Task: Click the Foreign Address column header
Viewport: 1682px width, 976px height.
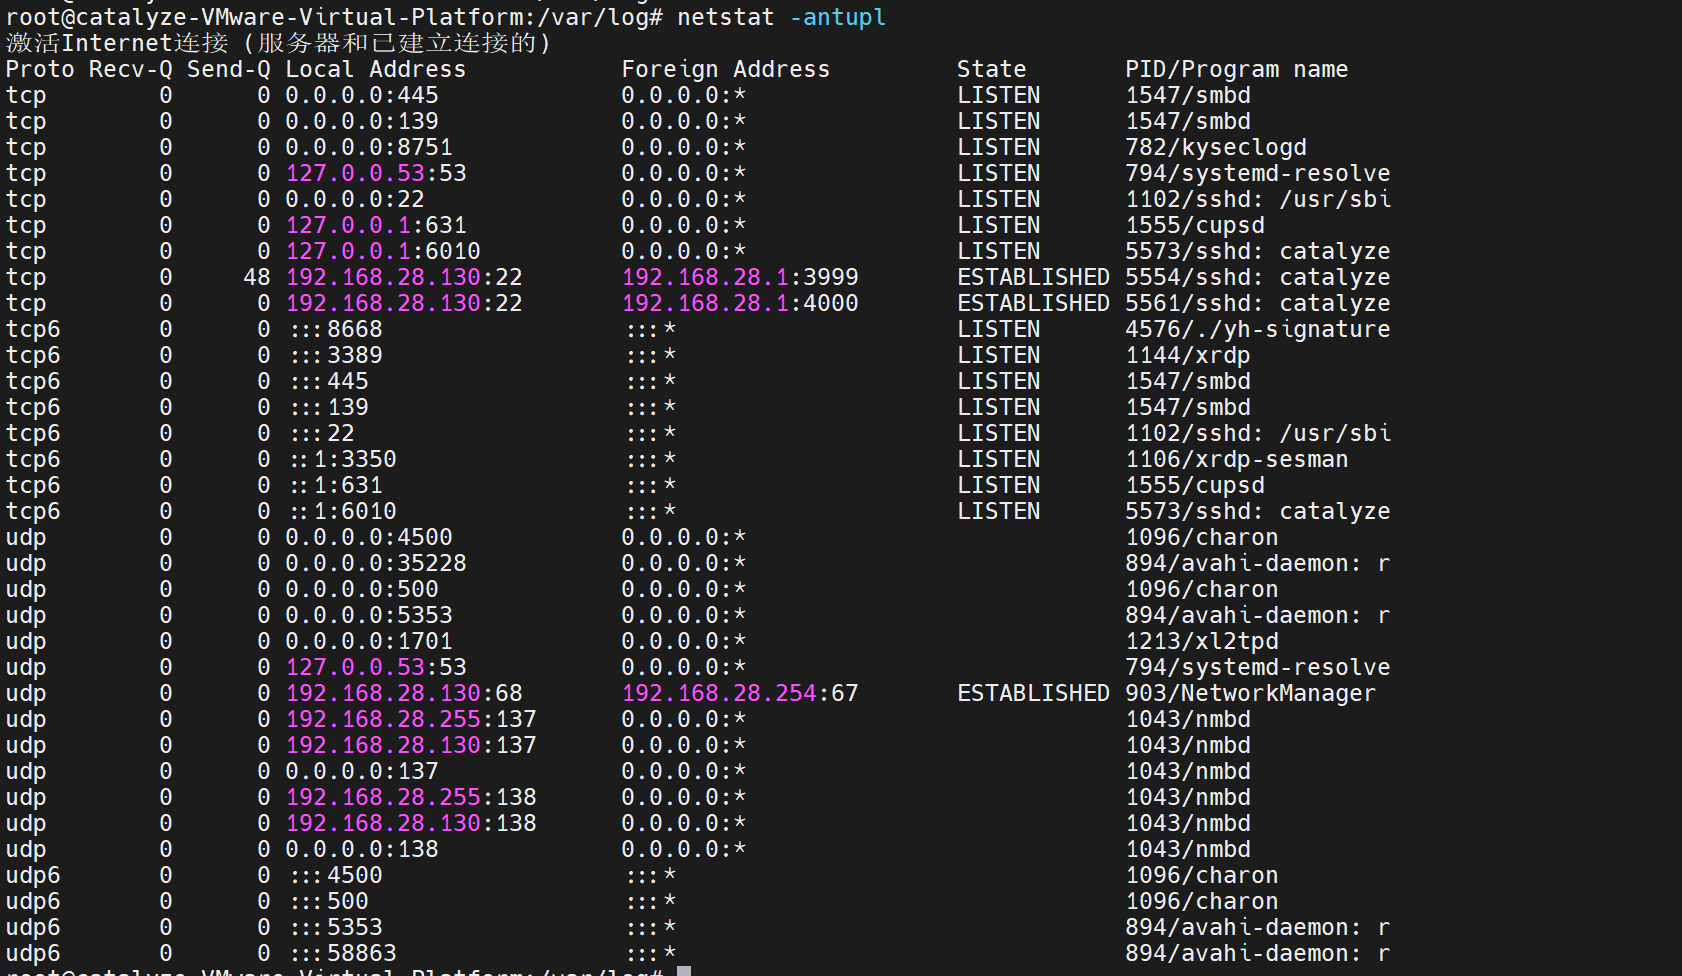Action: pos(725,69)
